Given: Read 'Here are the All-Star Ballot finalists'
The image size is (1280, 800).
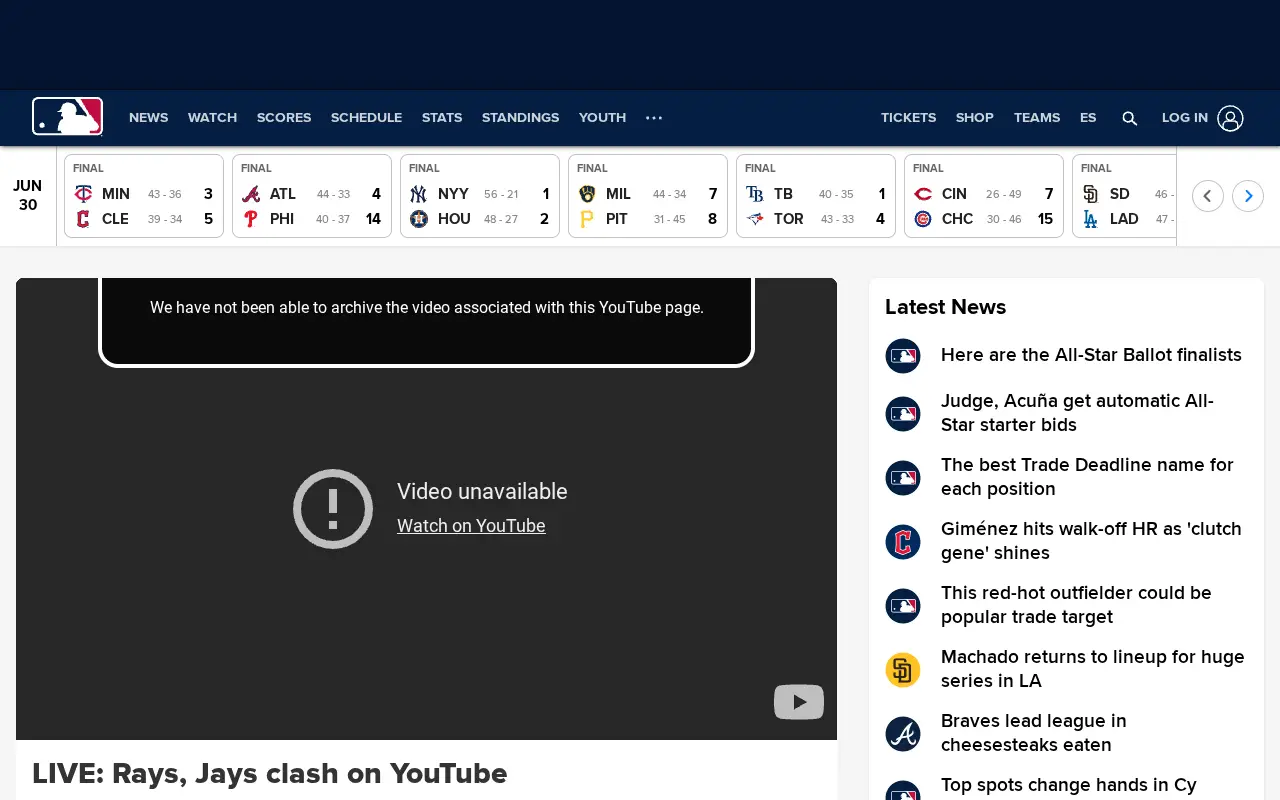Looking at the screenshot, I should pyautogui.click(x=1091, y=355).
